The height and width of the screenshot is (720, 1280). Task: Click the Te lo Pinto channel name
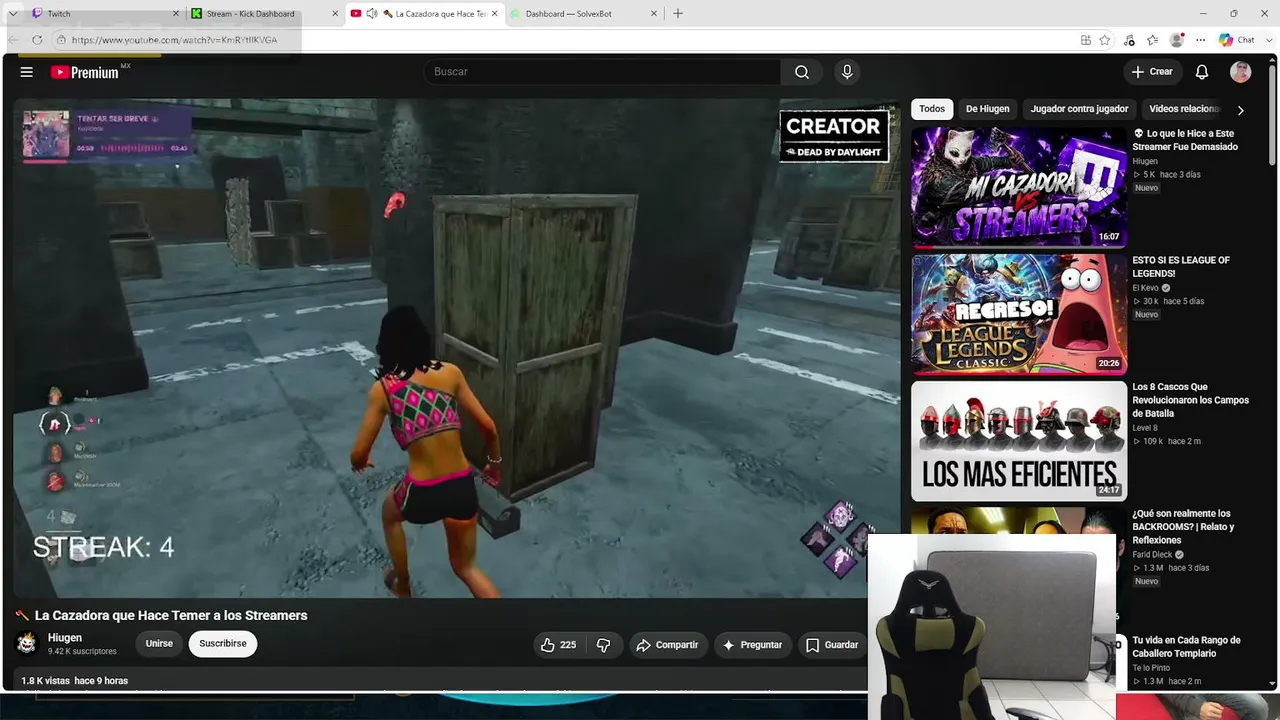1151,668
